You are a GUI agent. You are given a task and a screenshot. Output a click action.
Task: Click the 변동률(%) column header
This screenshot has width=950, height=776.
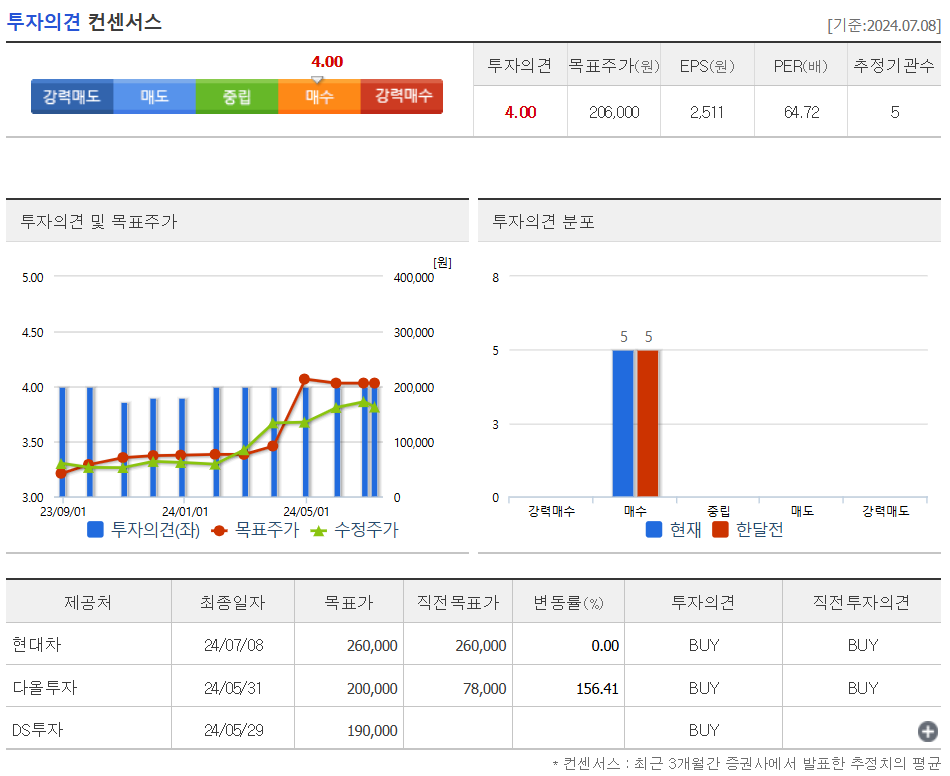pos(568,602)
